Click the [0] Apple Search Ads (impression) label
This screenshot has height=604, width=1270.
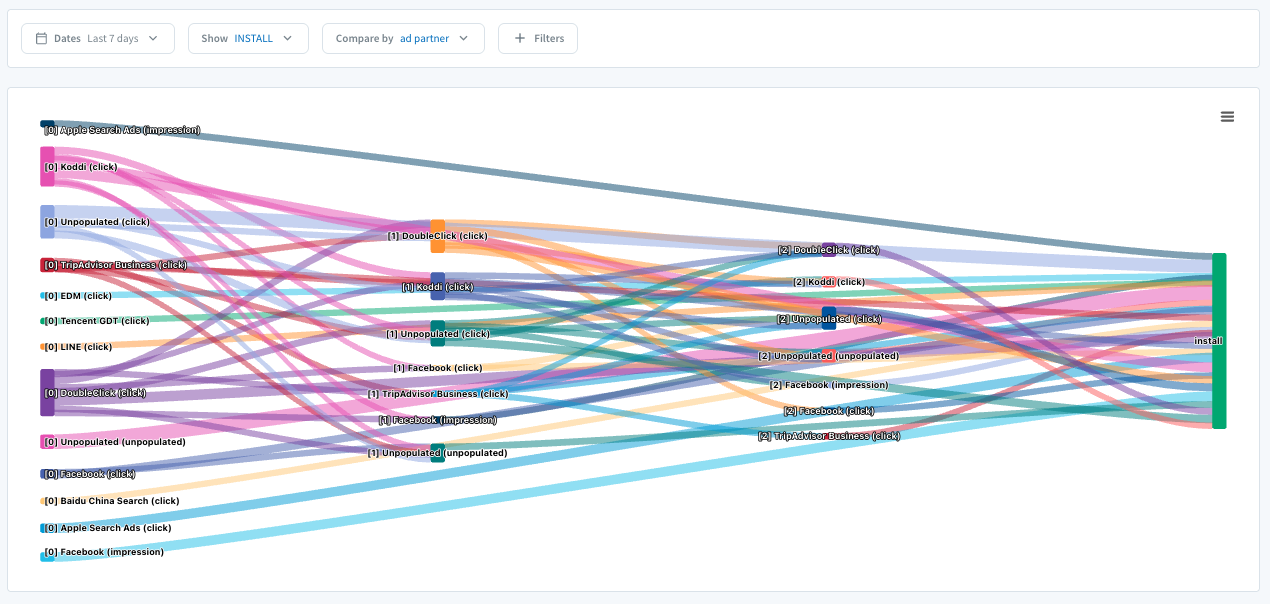tap(122, 130)
